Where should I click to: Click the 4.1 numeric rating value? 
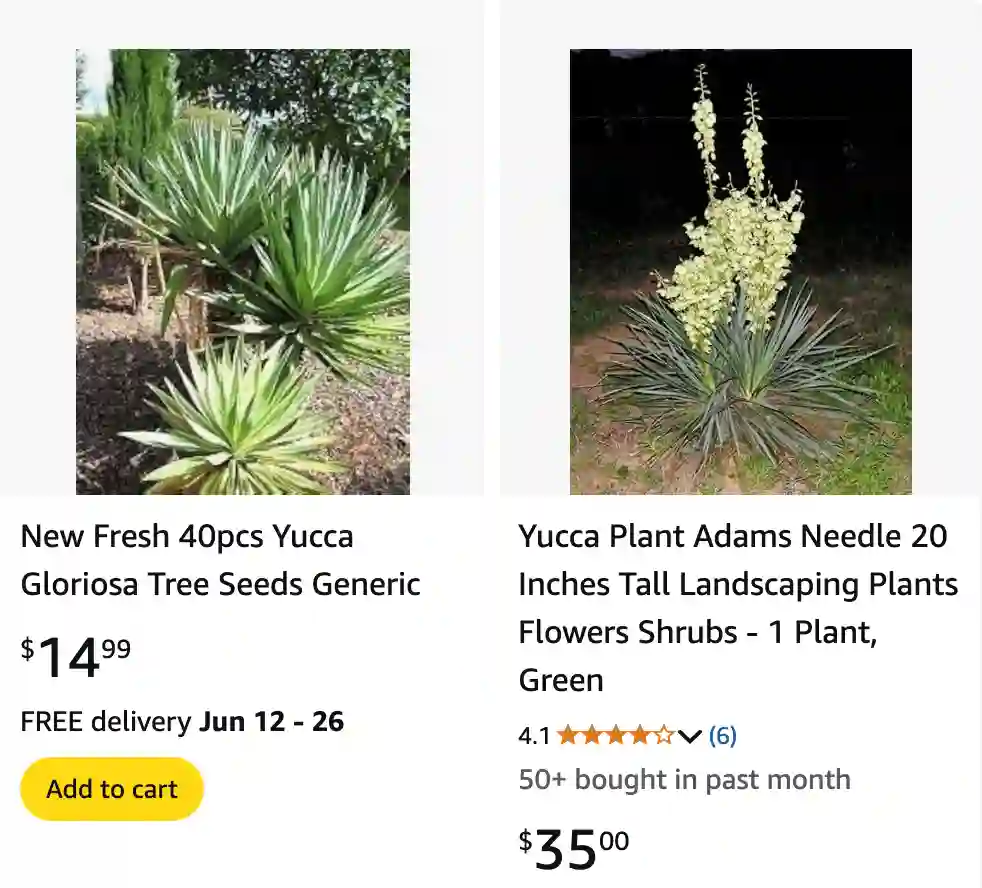click(535, 735)
